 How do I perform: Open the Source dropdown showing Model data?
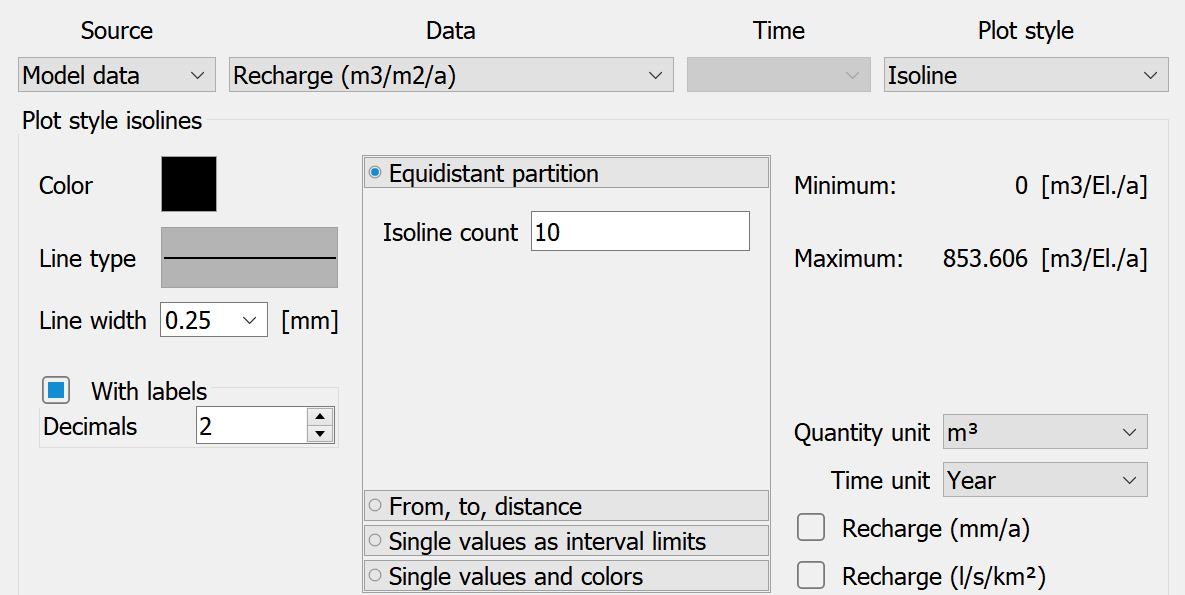116,75
